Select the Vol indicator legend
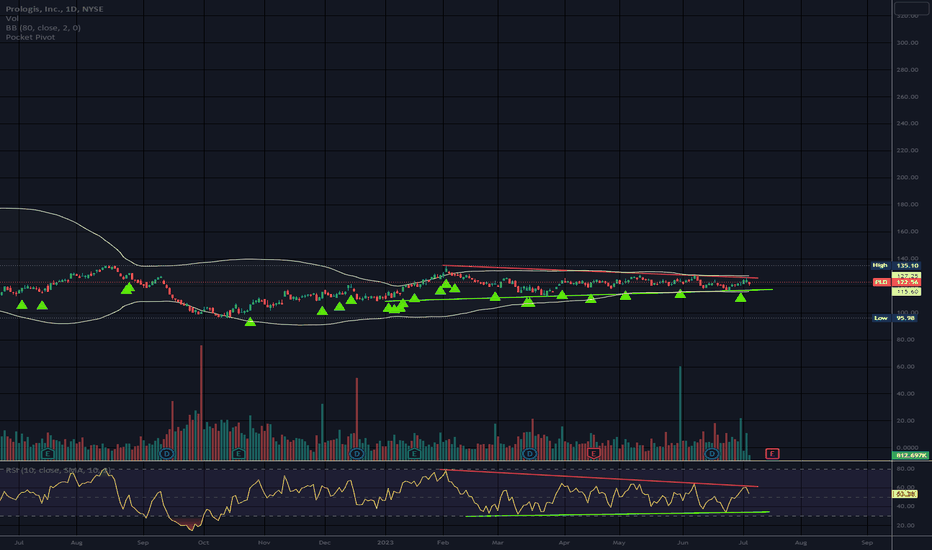 coord(12,18)
